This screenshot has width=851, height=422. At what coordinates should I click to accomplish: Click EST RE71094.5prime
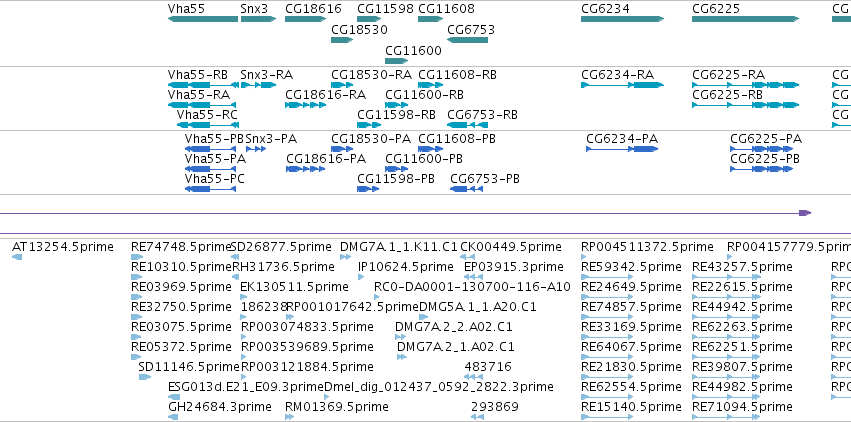726,417
